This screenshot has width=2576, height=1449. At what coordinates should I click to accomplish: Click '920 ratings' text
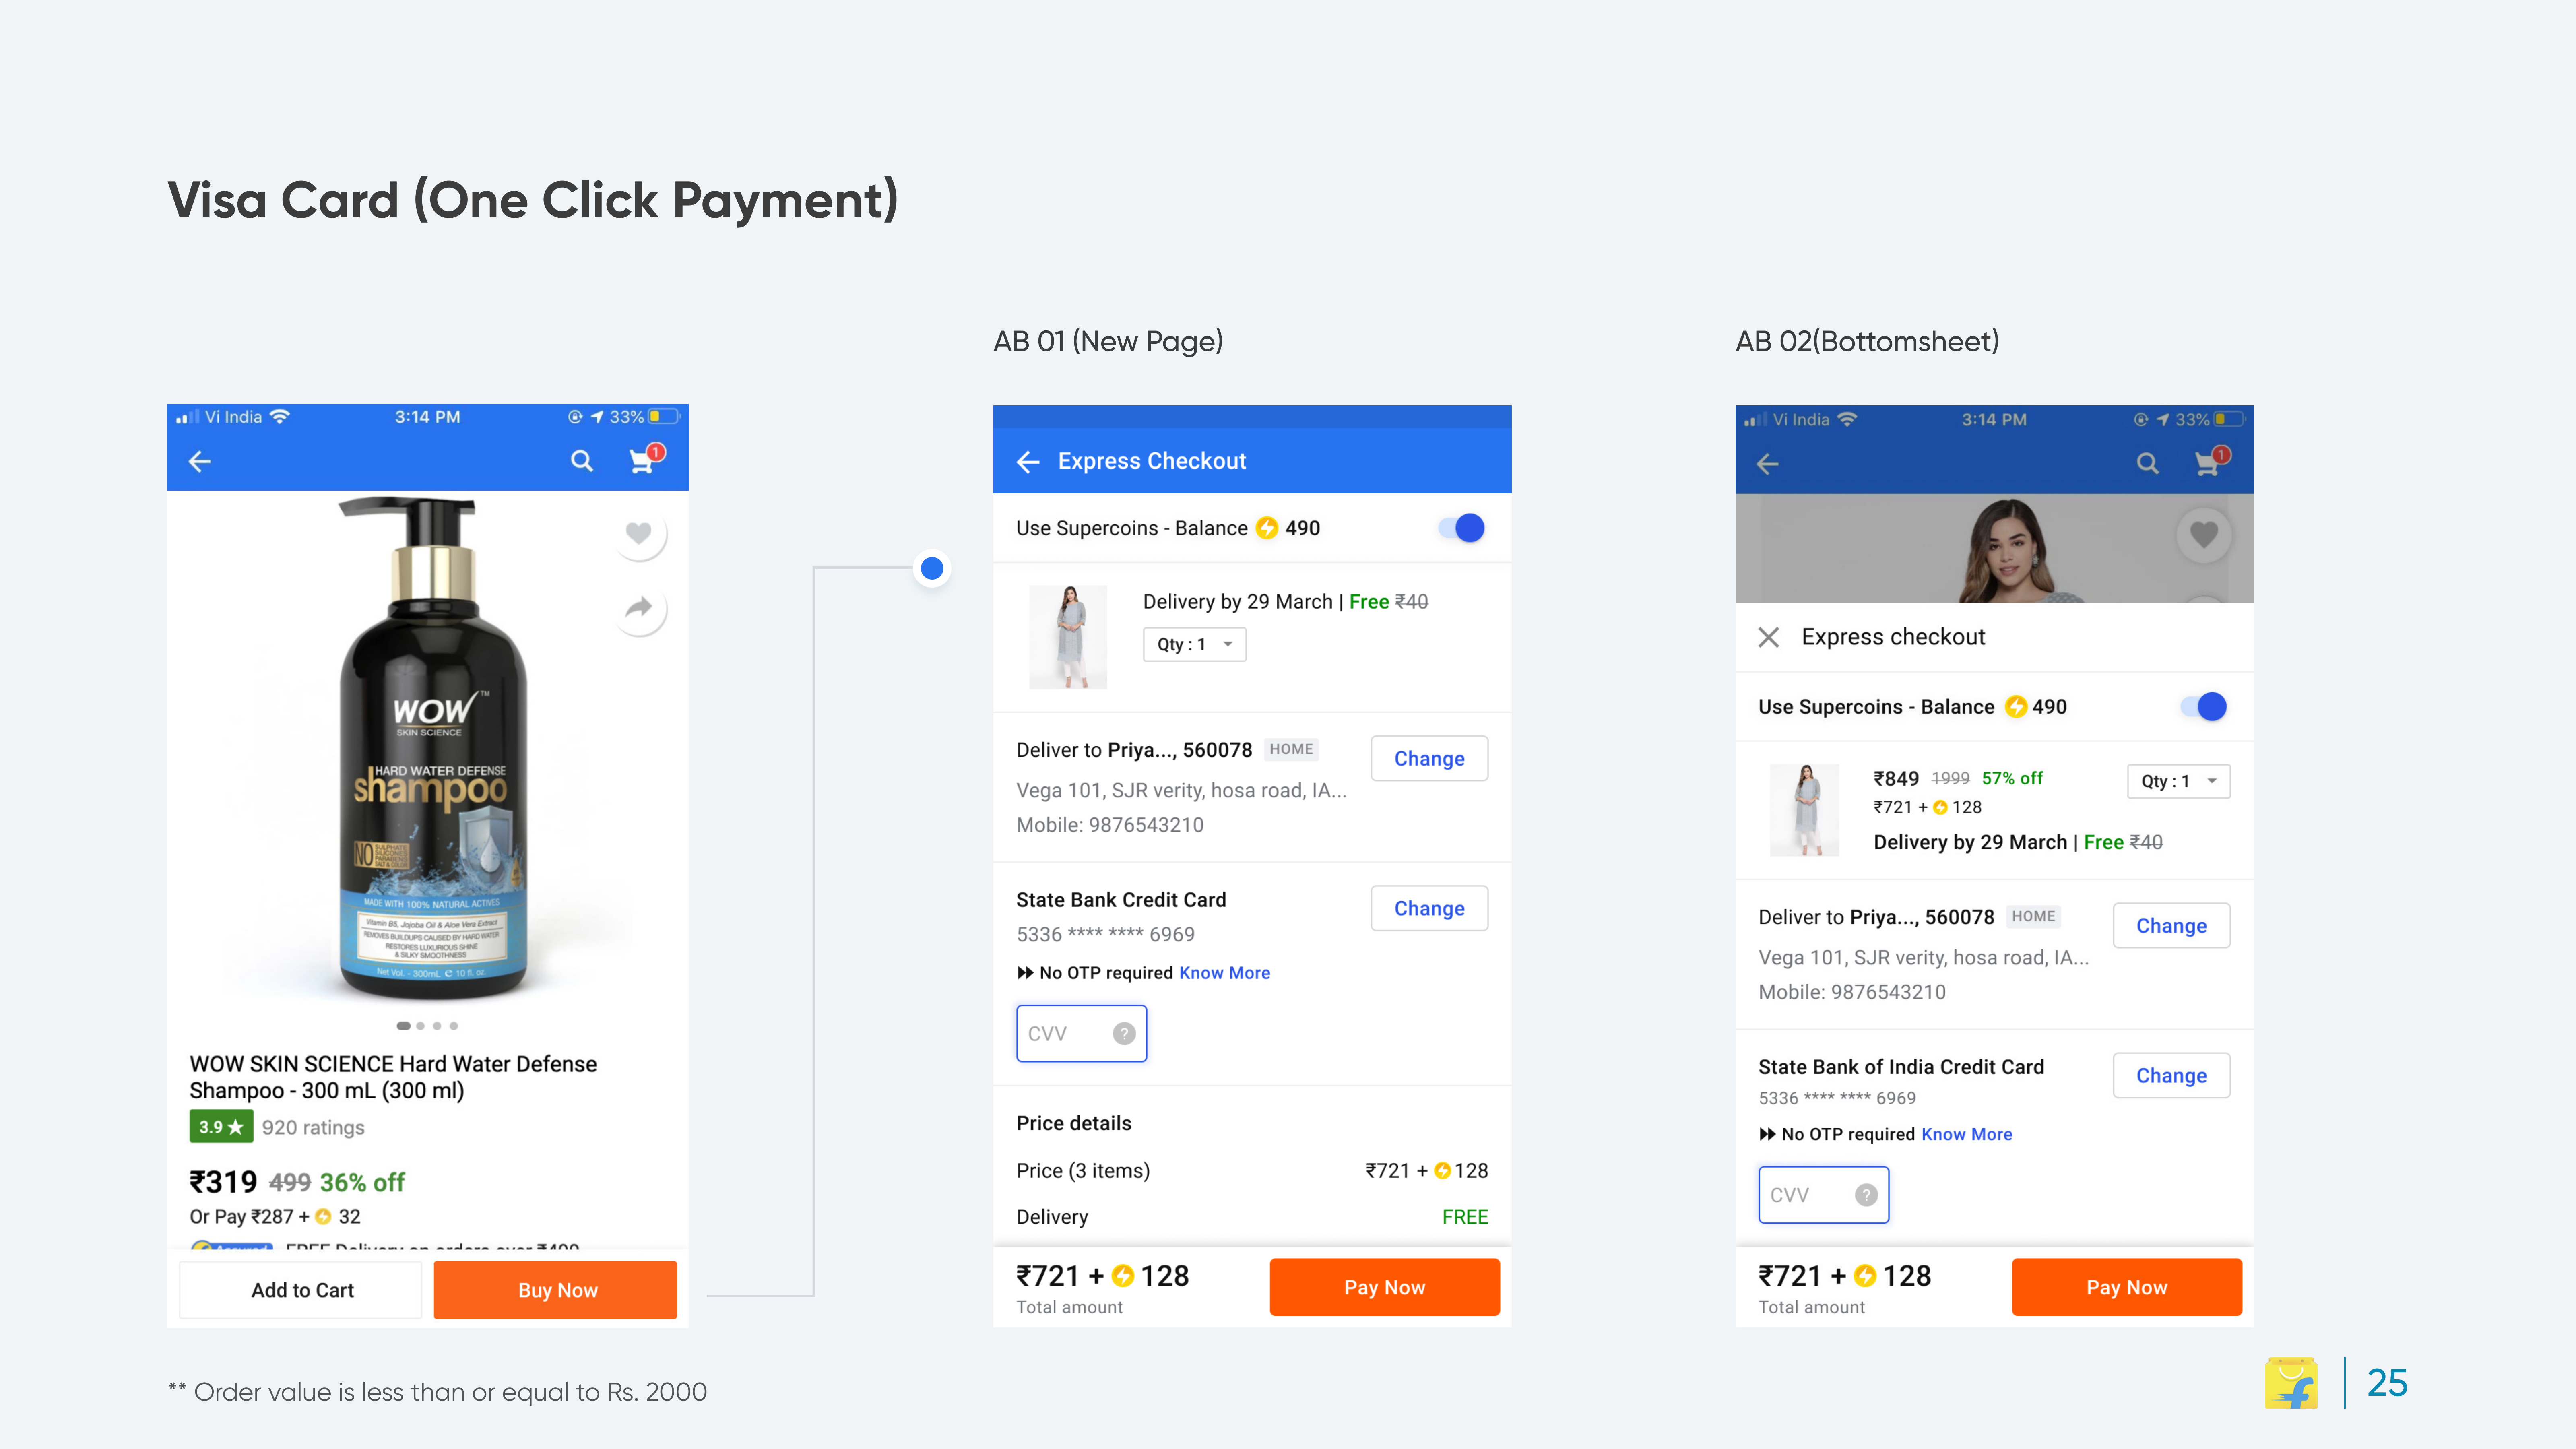313,1128
